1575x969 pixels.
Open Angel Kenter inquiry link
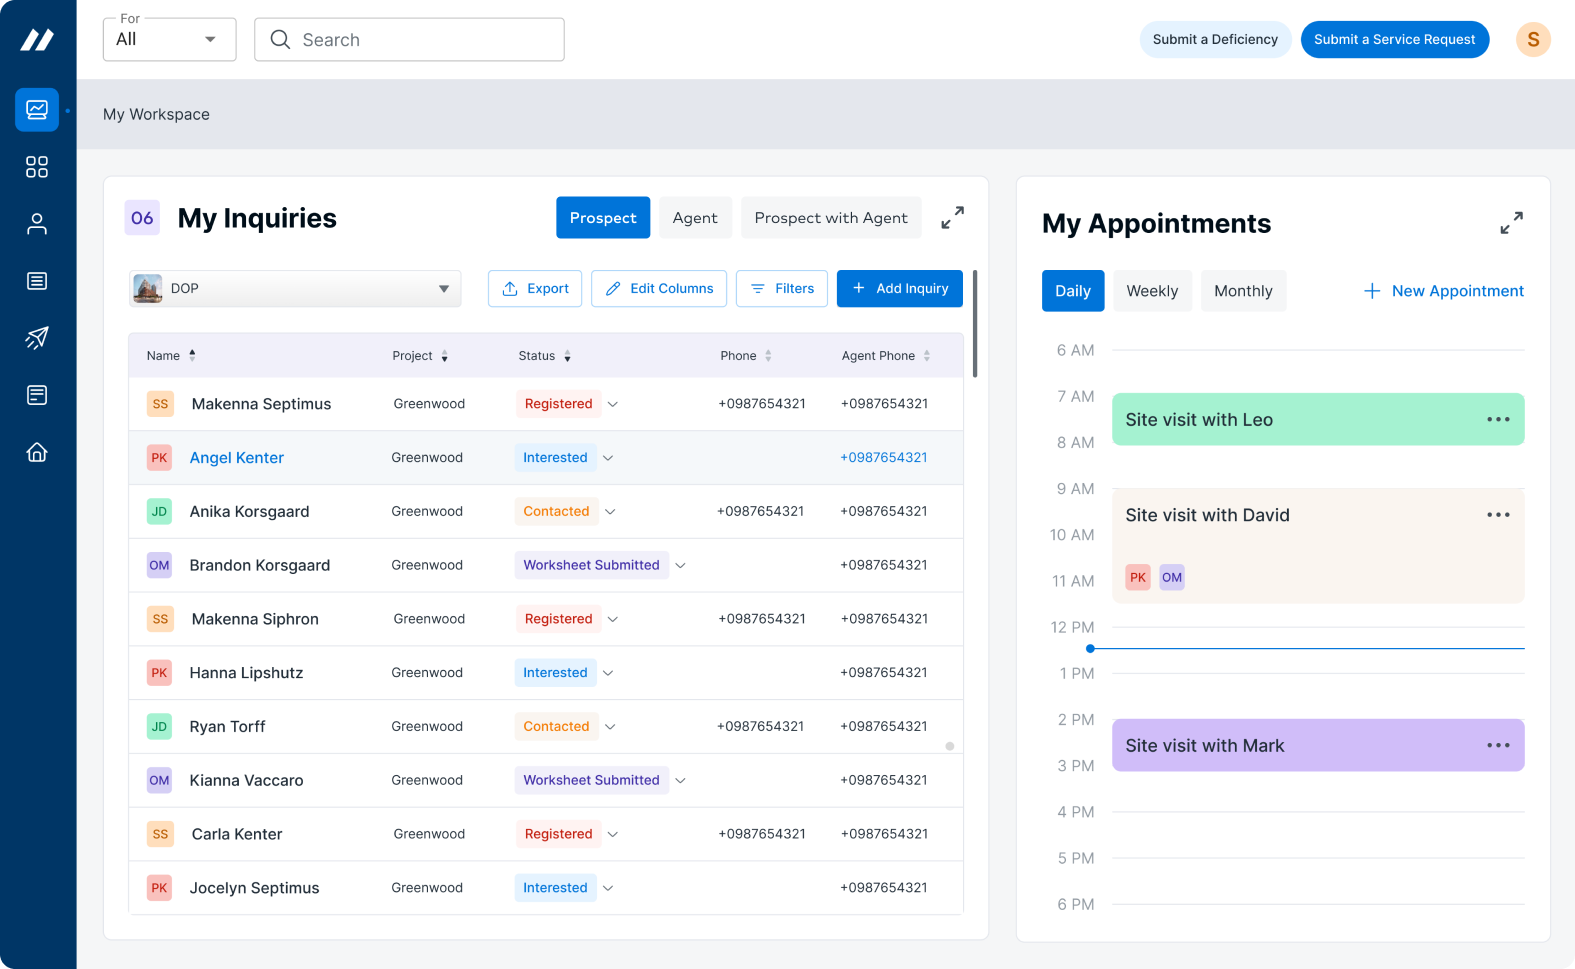(237, 458)
